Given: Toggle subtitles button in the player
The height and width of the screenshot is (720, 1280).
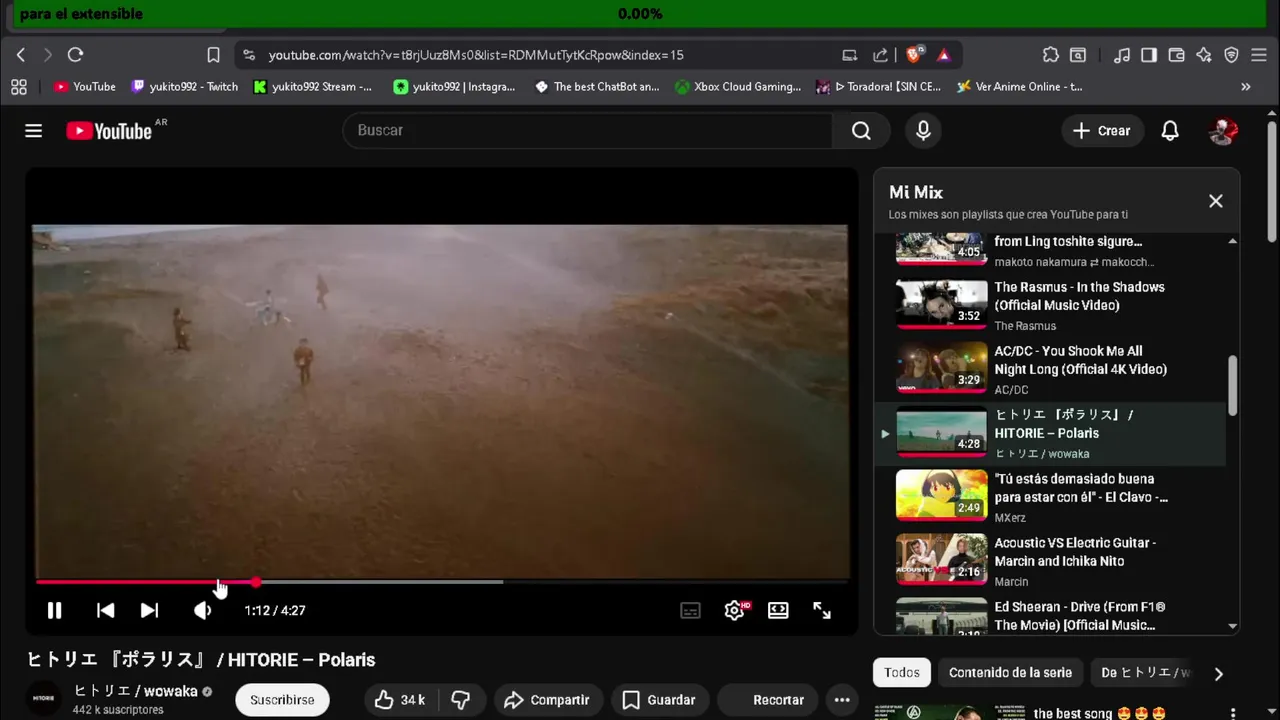Looking at the screenshot, I should [690, 610].
